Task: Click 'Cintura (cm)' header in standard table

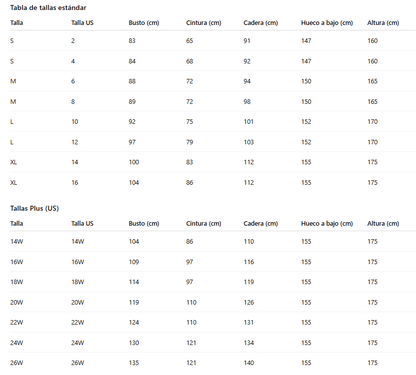Action: [x=204, y=23]
